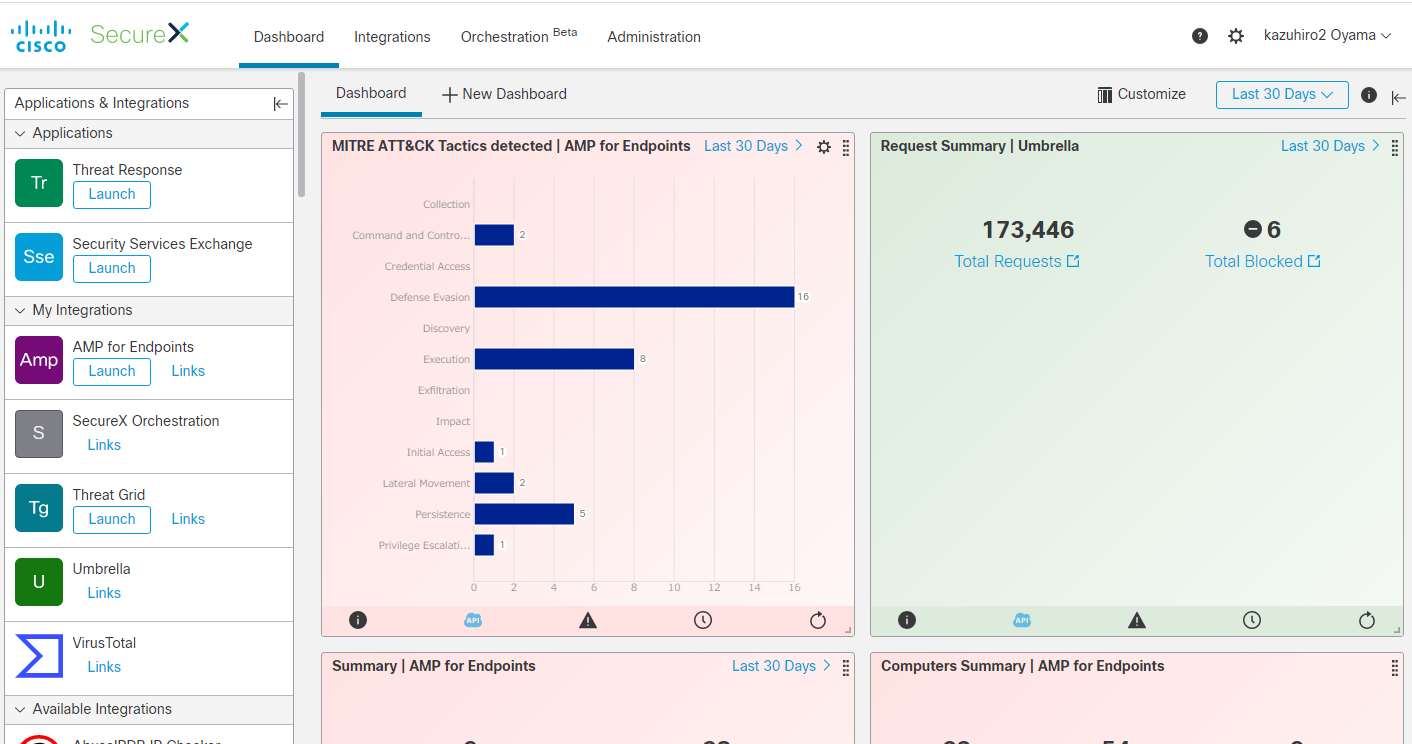Show info for Request Summary tile
The image size is (1412, 744).
click(x=907, y=620)
